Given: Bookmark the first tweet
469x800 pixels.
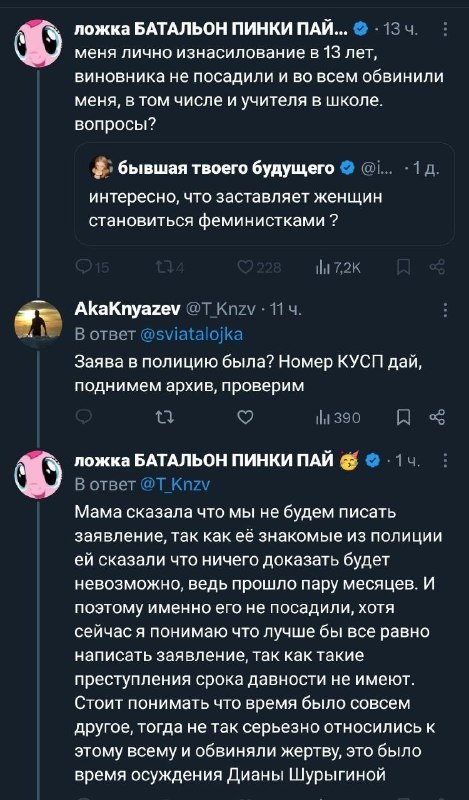Looking at the screenshot, I should pos(403,267).
